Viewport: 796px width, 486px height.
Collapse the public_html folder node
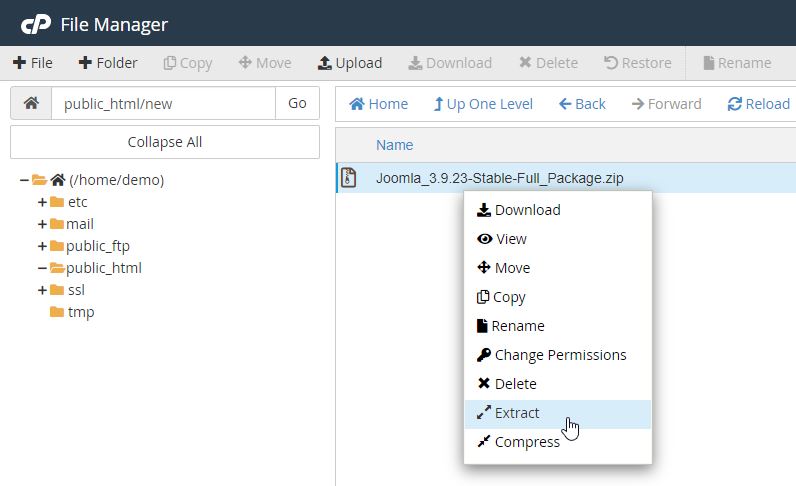point(43,268)
